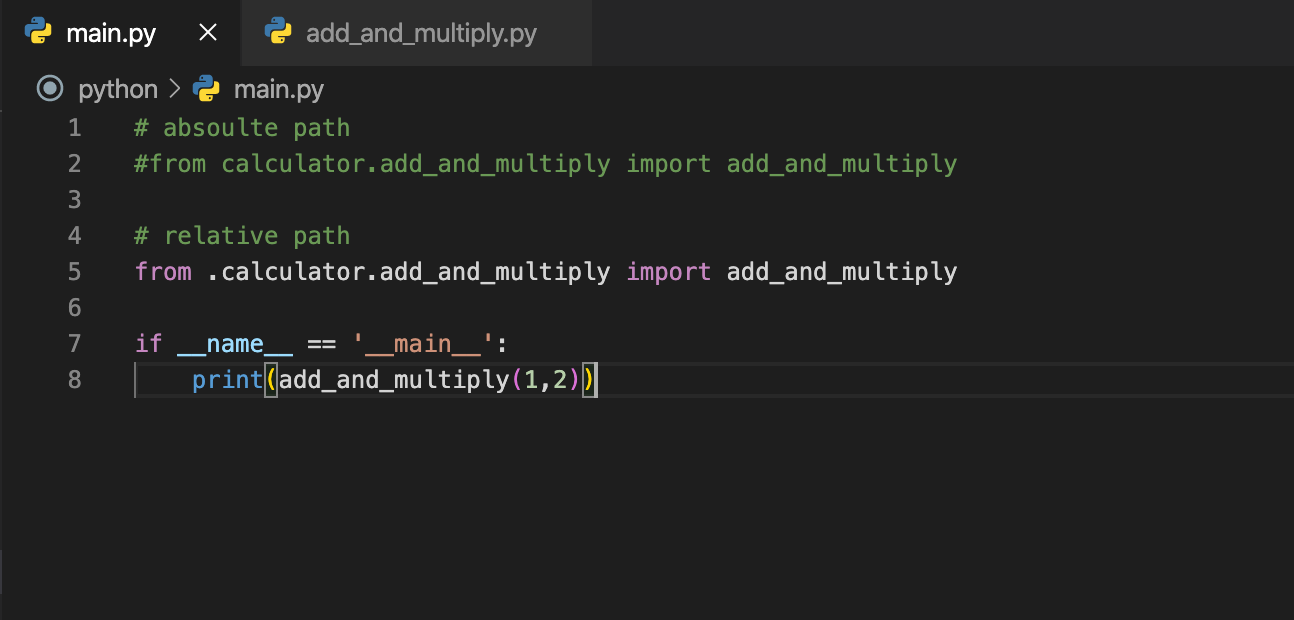Click the circular indicator left of the breadcrumb
This screenshot has height=620, width=1294.
48,89
